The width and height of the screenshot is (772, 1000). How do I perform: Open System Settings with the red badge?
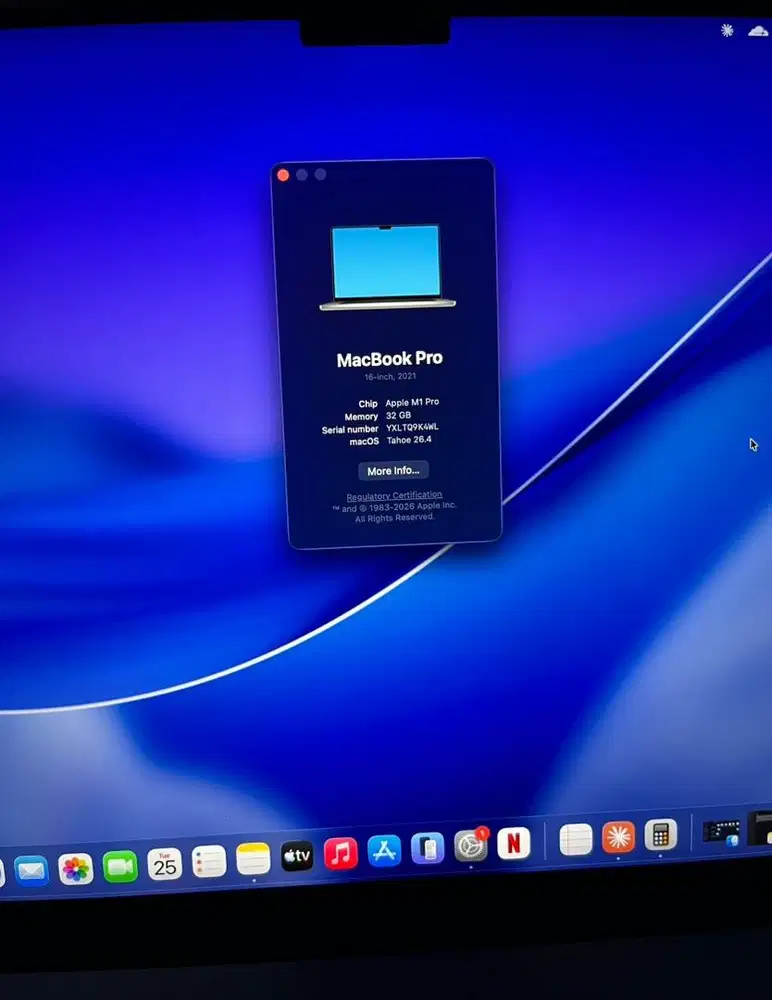pos(471,846)
